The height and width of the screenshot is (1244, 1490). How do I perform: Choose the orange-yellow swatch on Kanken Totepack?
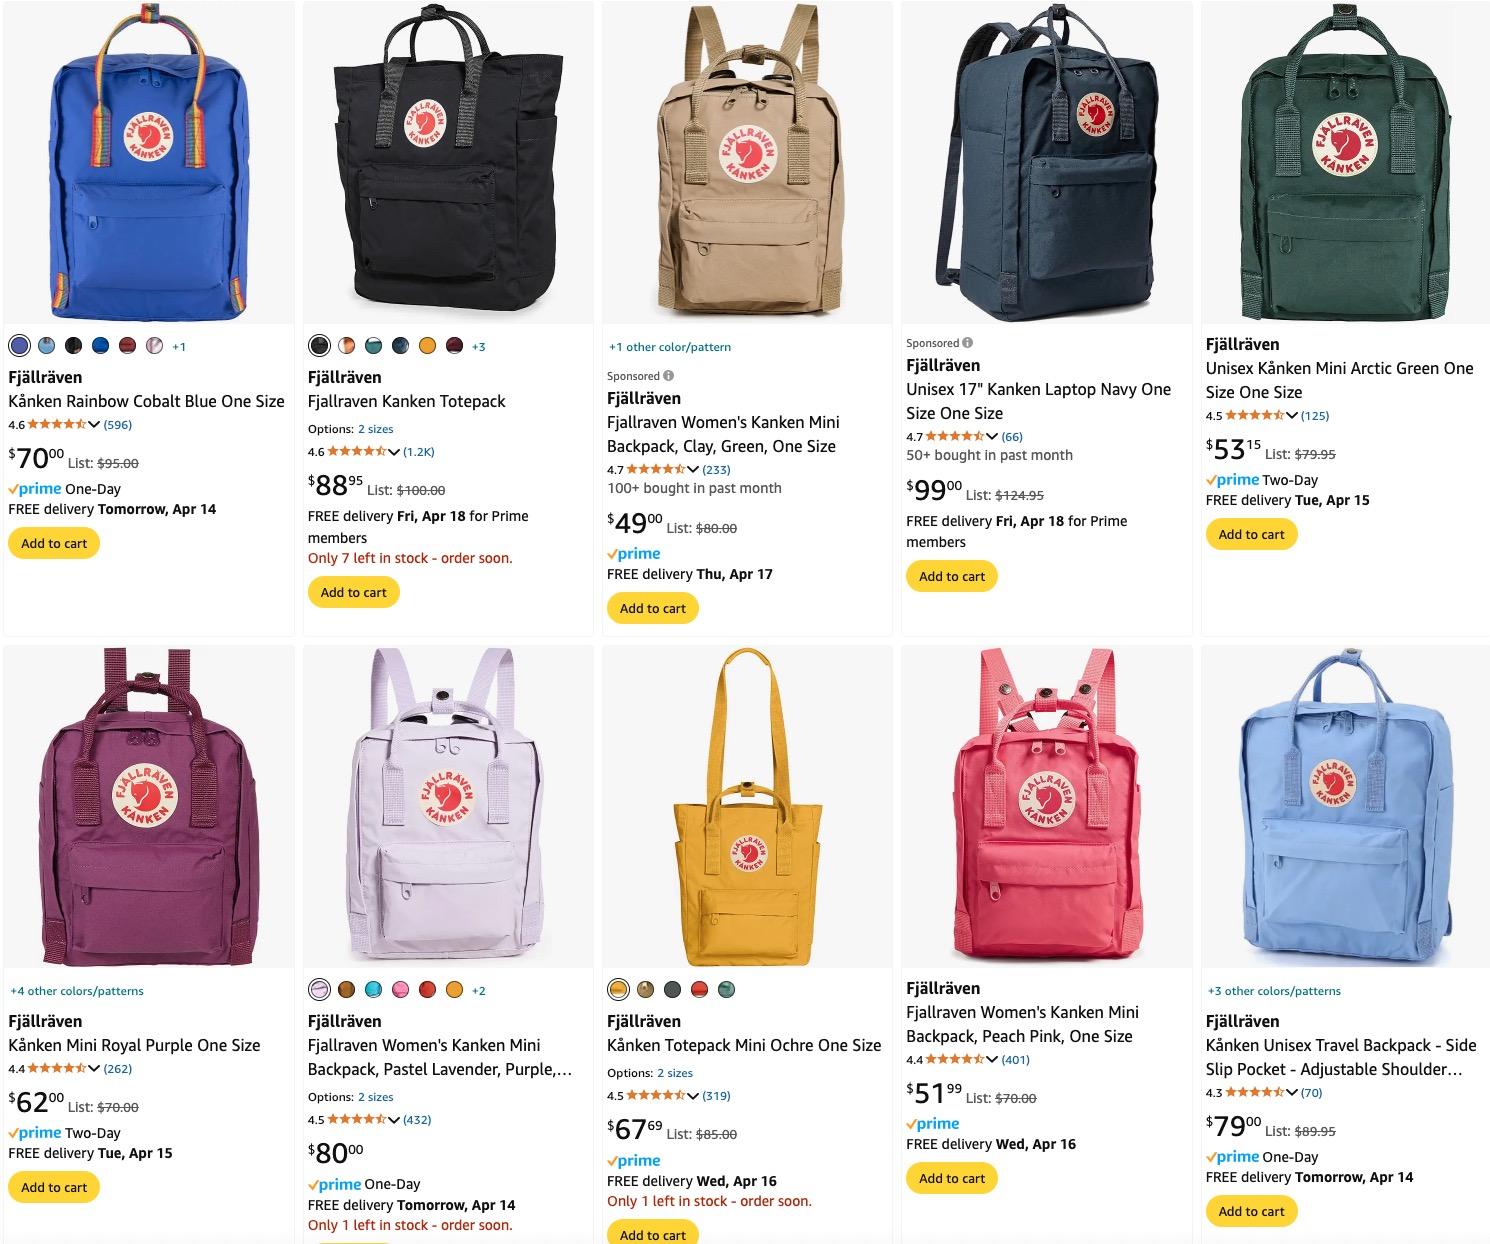(427, 346)
